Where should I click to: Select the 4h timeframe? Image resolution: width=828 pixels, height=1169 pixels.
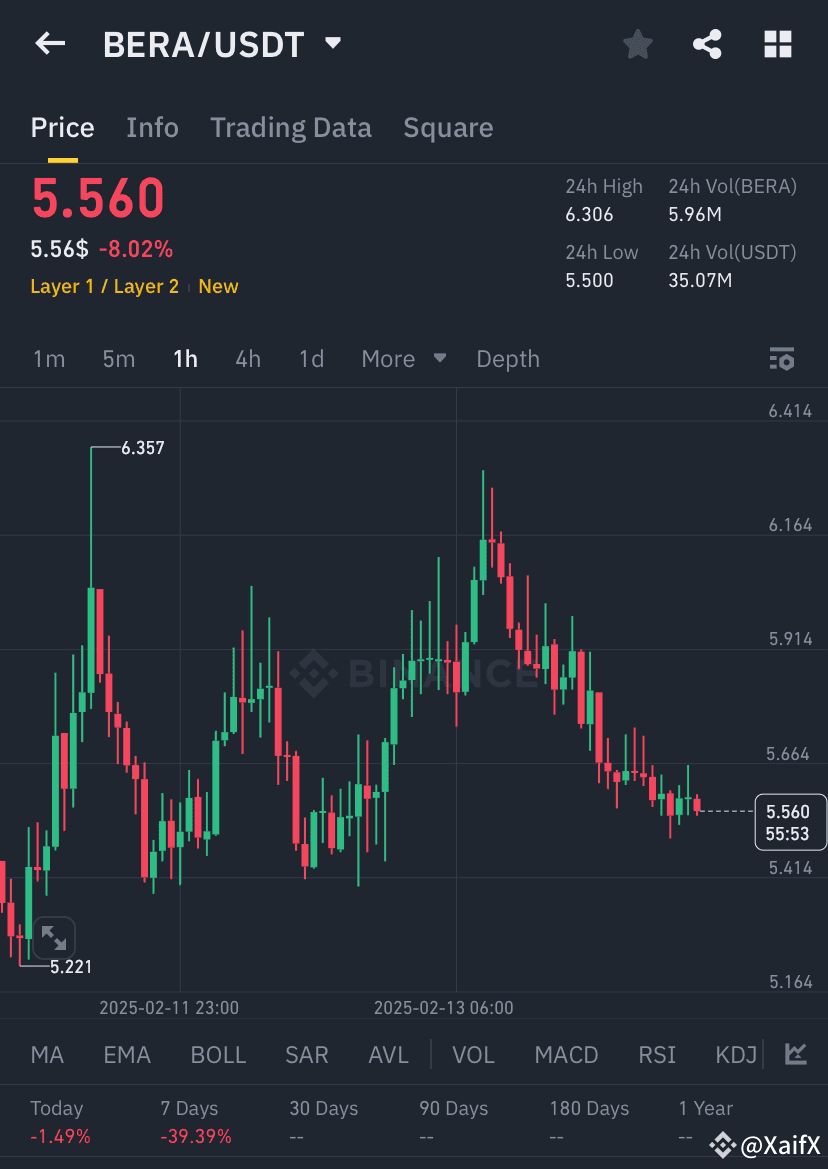pyautogui.click(x=248, y=359)
